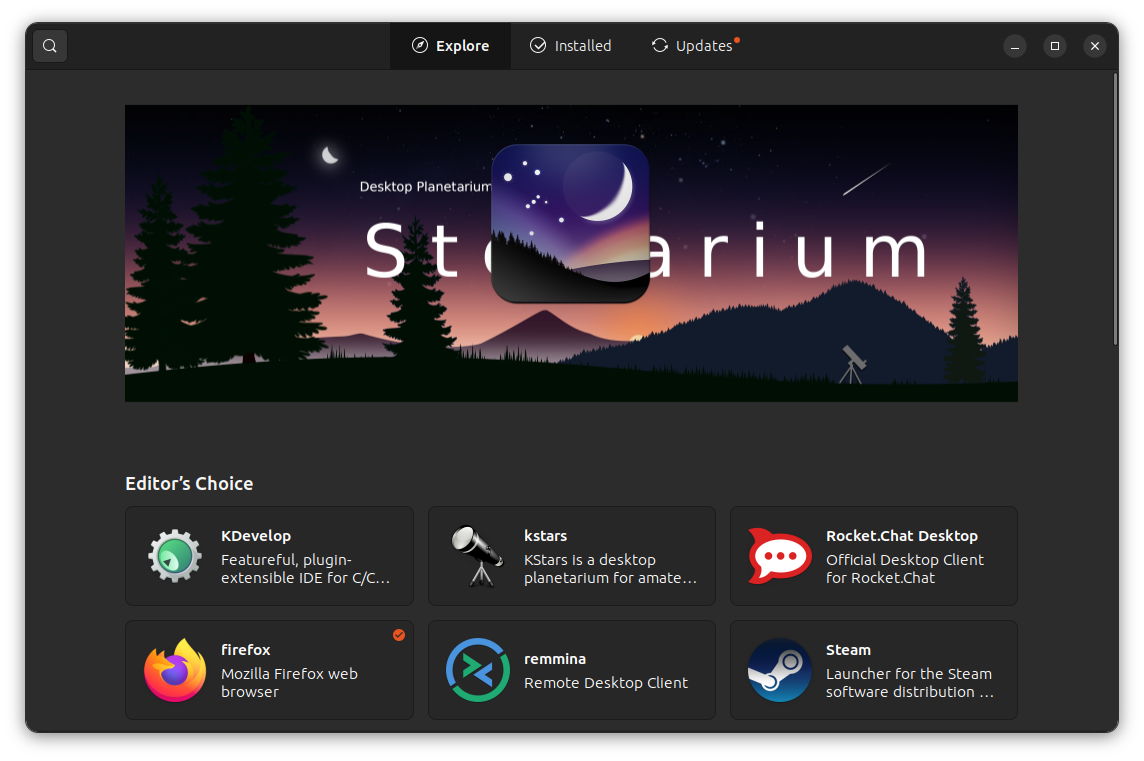The image size is (1144, 761).
Task: Open the remmina app icon
Action: coord(477,670)
